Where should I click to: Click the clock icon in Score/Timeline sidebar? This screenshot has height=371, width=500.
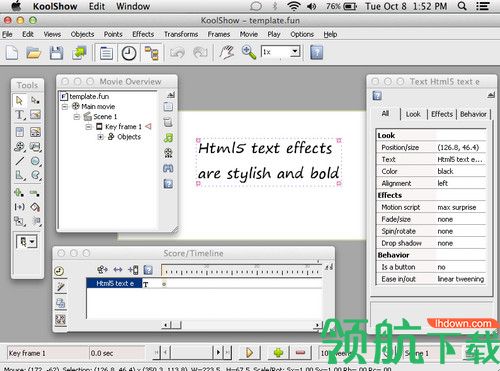pyautogui.click(x=59, y=271)
